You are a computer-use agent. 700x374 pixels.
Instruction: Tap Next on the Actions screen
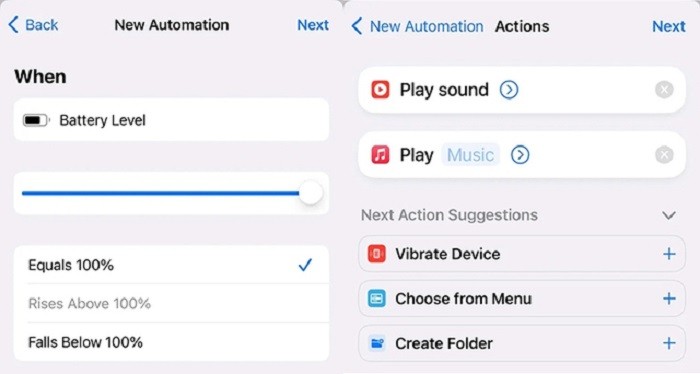coord(668,26)
